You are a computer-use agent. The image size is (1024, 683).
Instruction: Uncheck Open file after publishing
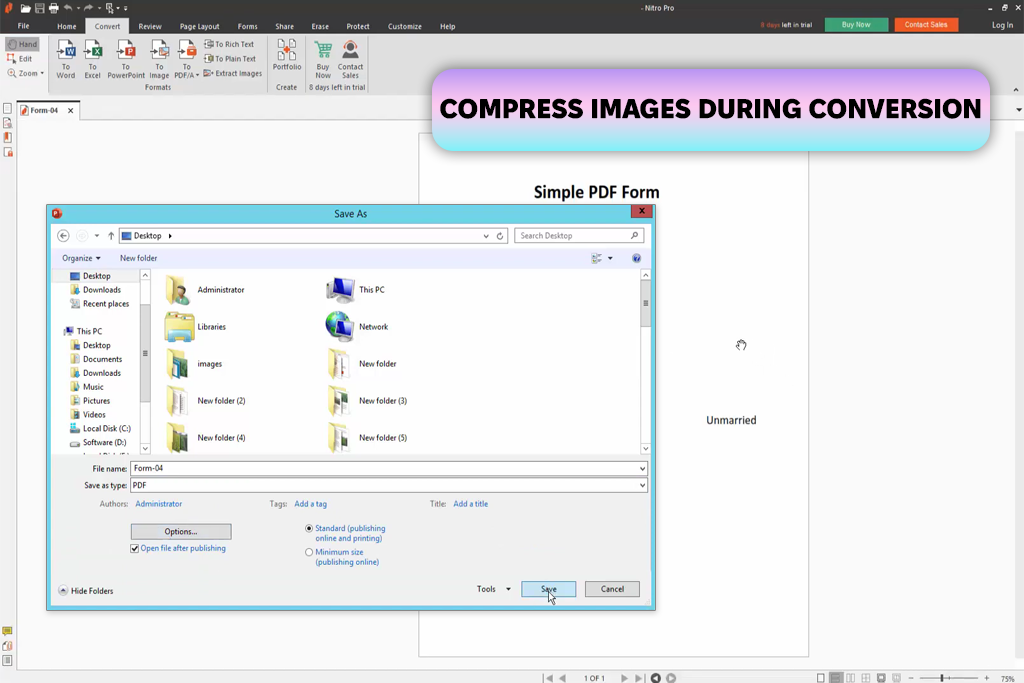[135, 548]
